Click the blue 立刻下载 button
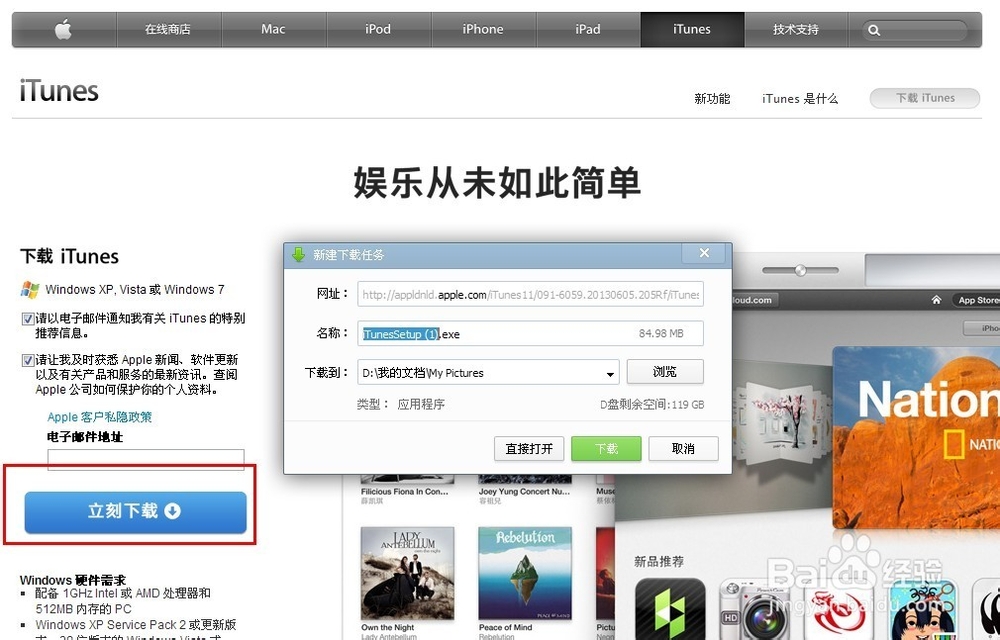The image size is (1000, 640). tap(135, 512)
